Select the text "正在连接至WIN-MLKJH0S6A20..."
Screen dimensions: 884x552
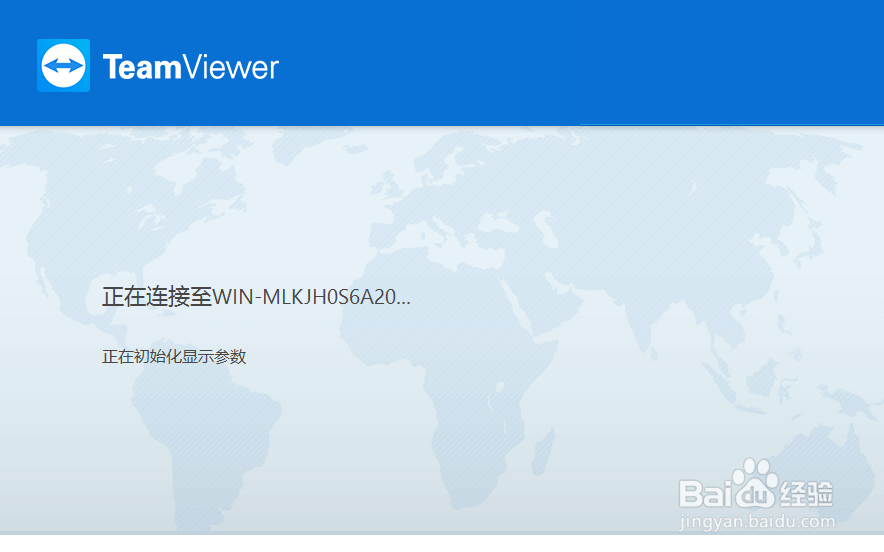pyautogui.click(x=257, y=297)
